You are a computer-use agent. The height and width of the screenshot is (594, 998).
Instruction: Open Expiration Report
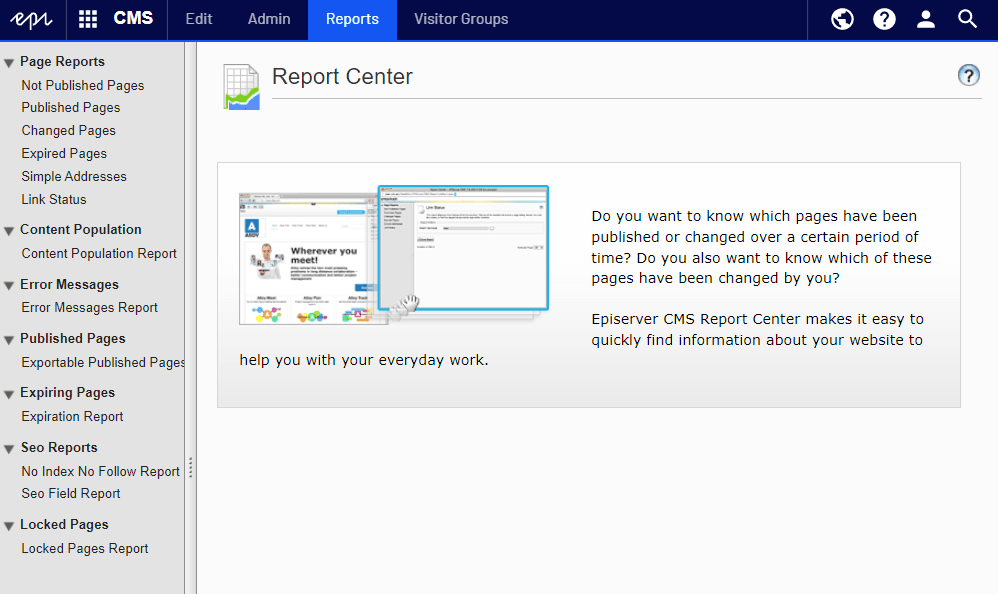pos(73,416)
